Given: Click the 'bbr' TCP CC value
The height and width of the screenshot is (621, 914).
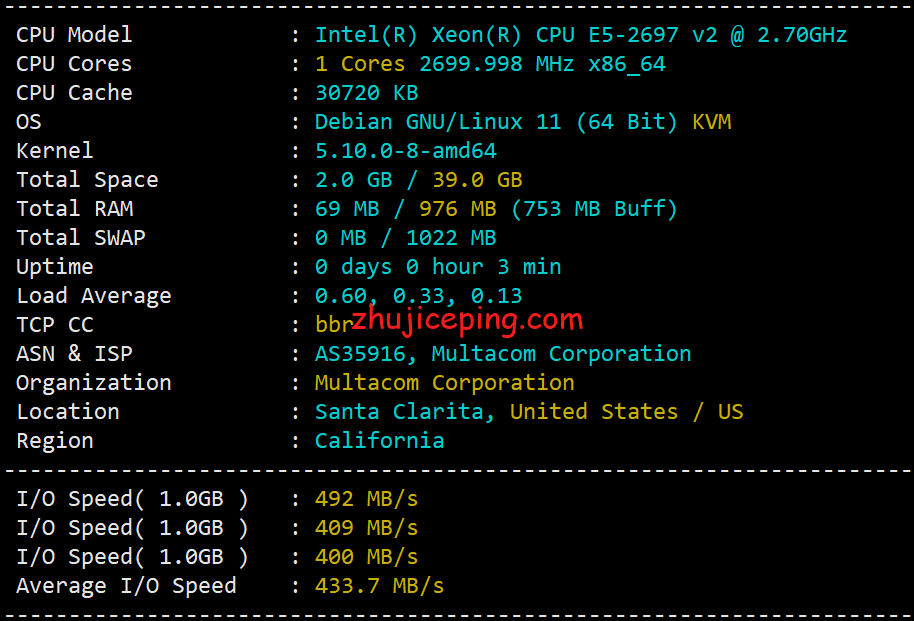Looking at the screenshot, I should (334, 324).
